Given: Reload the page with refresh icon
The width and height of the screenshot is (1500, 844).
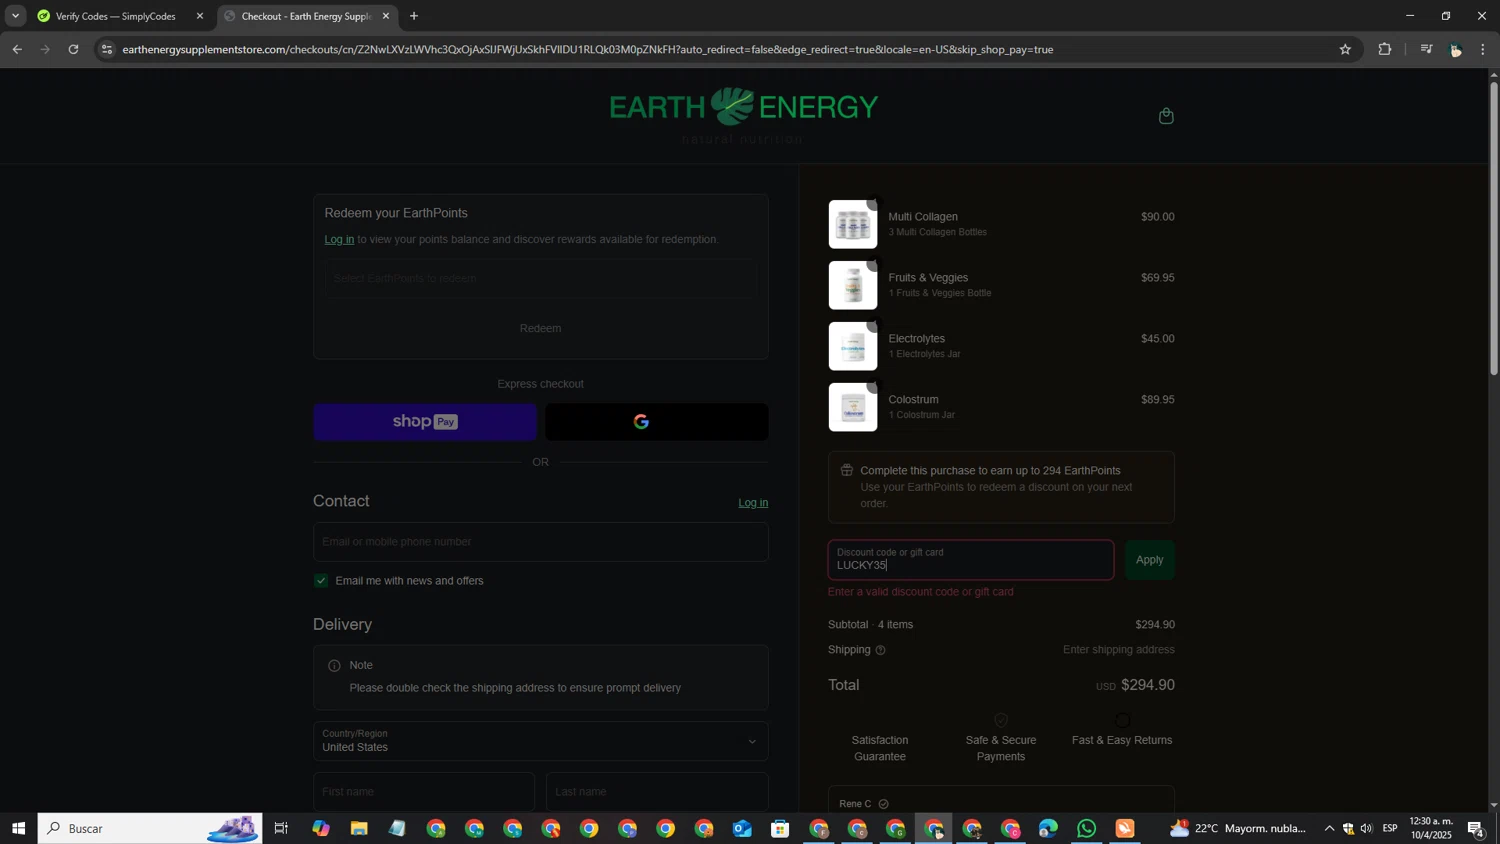Looking at the screenshot, I should click(x=73, y=49).
